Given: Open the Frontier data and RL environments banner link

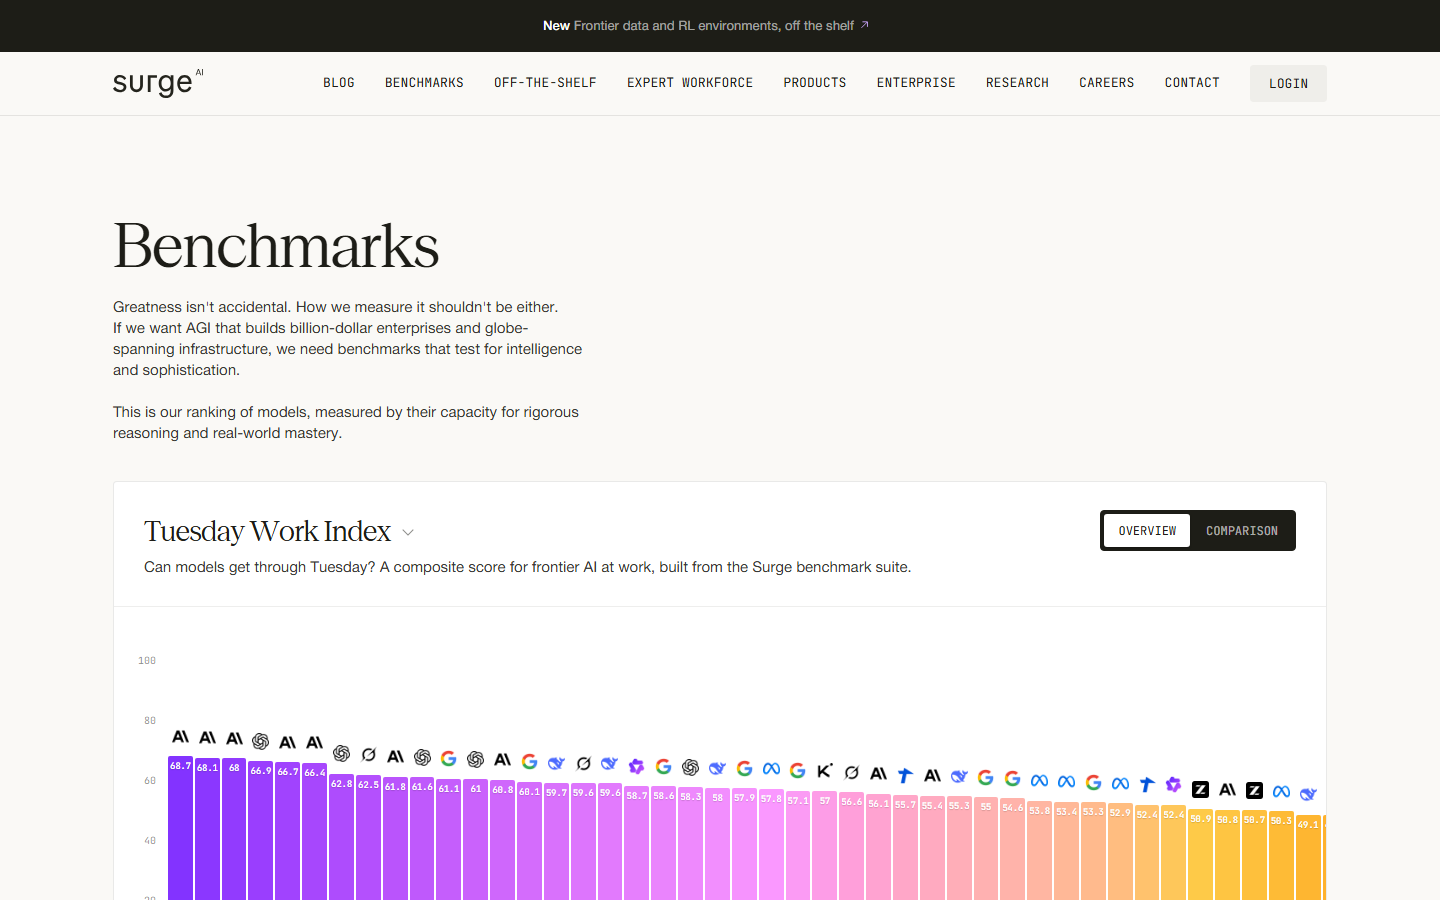Looking at the screenshot, I should 706,26.
